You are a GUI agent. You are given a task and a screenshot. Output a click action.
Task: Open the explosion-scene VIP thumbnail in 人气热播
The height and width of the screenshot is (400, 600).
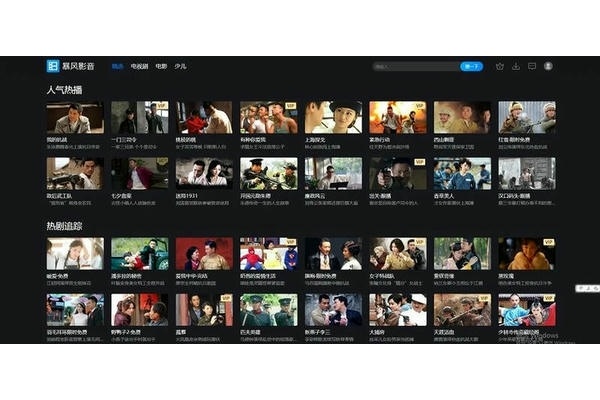398,117
